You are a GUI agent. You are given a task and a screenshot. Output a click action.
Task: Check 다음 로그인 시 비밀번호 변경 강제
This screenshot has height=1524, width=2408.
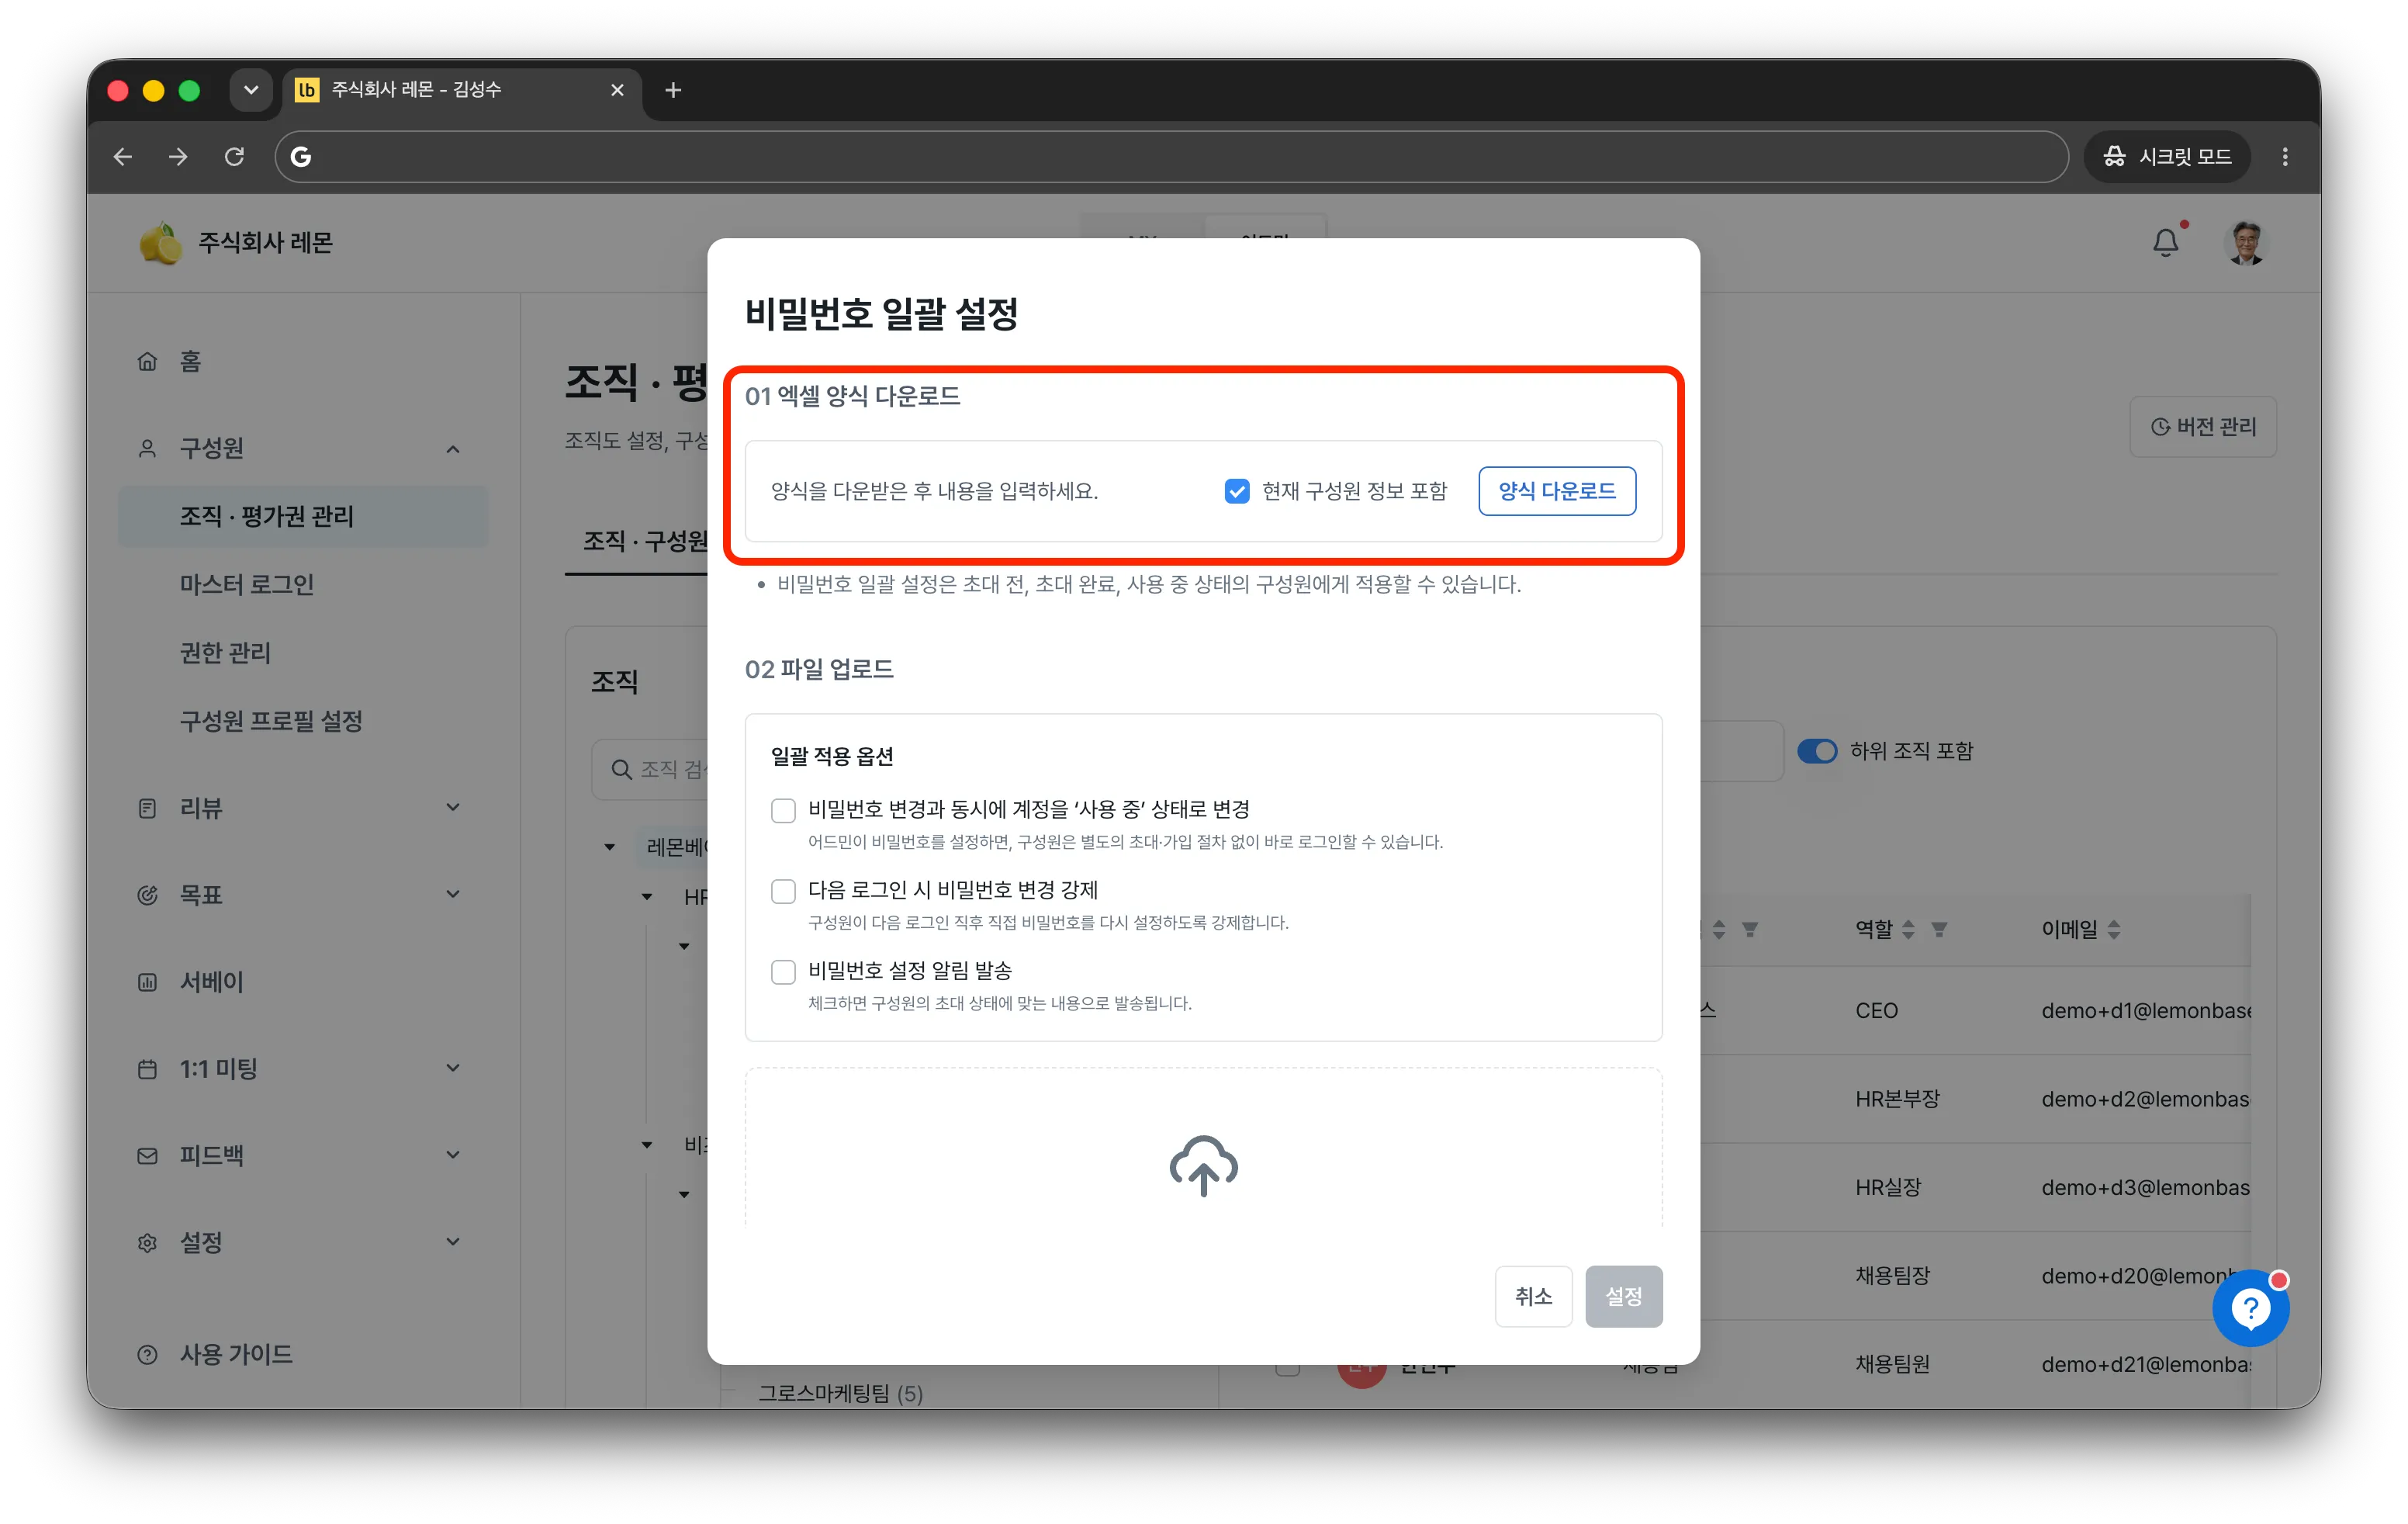[x=783, y=891]
